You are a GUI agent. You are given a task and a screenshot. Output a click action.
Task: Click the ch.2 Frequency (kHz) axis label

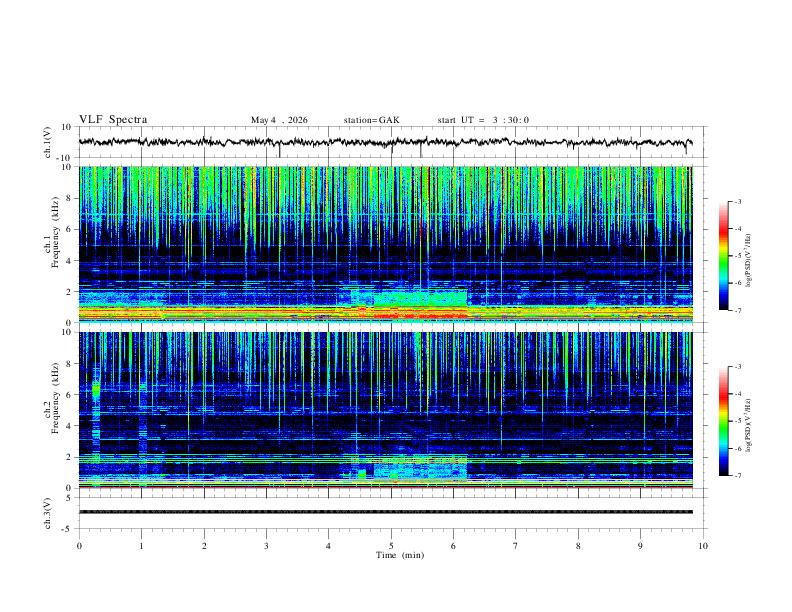[x=55, y=399]
